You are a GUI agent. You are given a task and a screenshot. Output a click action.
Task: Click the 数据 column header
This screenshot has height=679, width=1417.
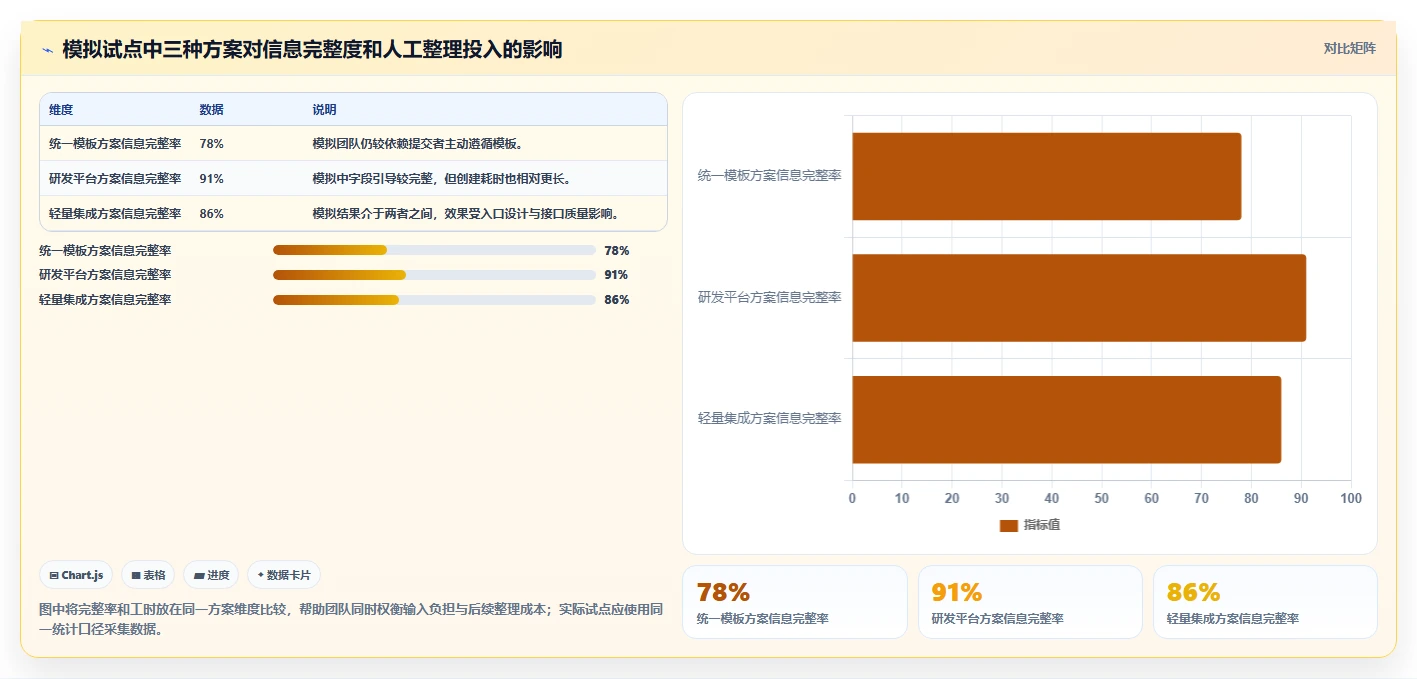pyautogui.click(x=211, y=110)
